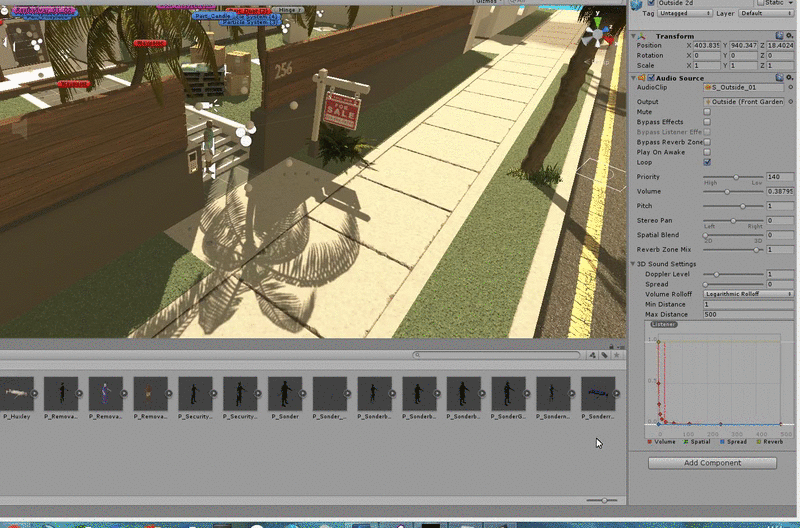Open the Audio Source help icon
The image size is (800, 528).
[779, 78]
